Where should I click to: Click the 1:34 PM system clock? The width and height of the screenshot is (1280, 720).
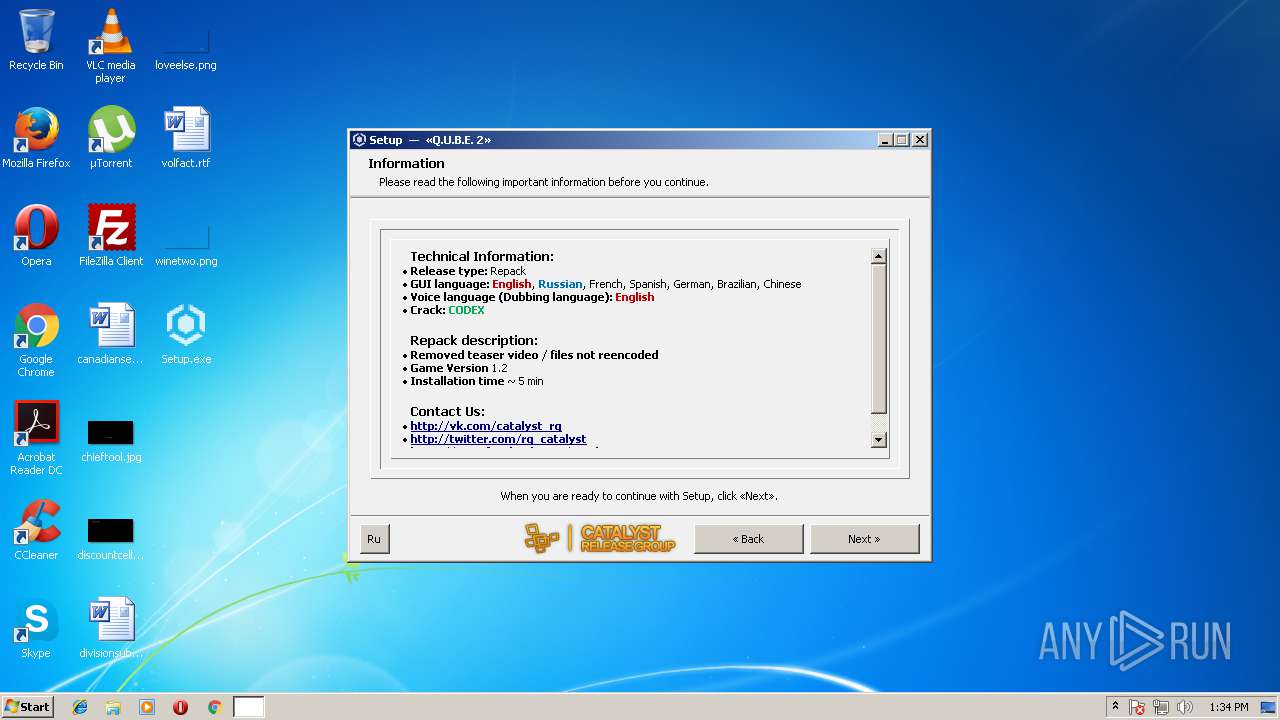pyautogui.click(x=1228, y=707)
